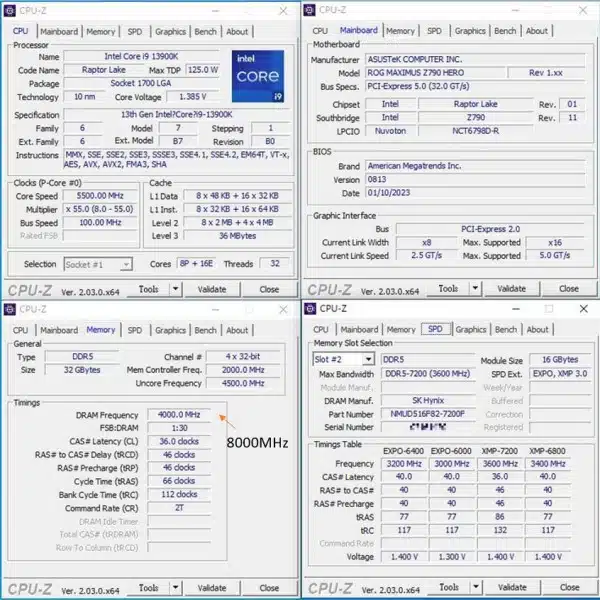Click Validate button in the SPD window
600x600 pixels.
tap(512, 587)
